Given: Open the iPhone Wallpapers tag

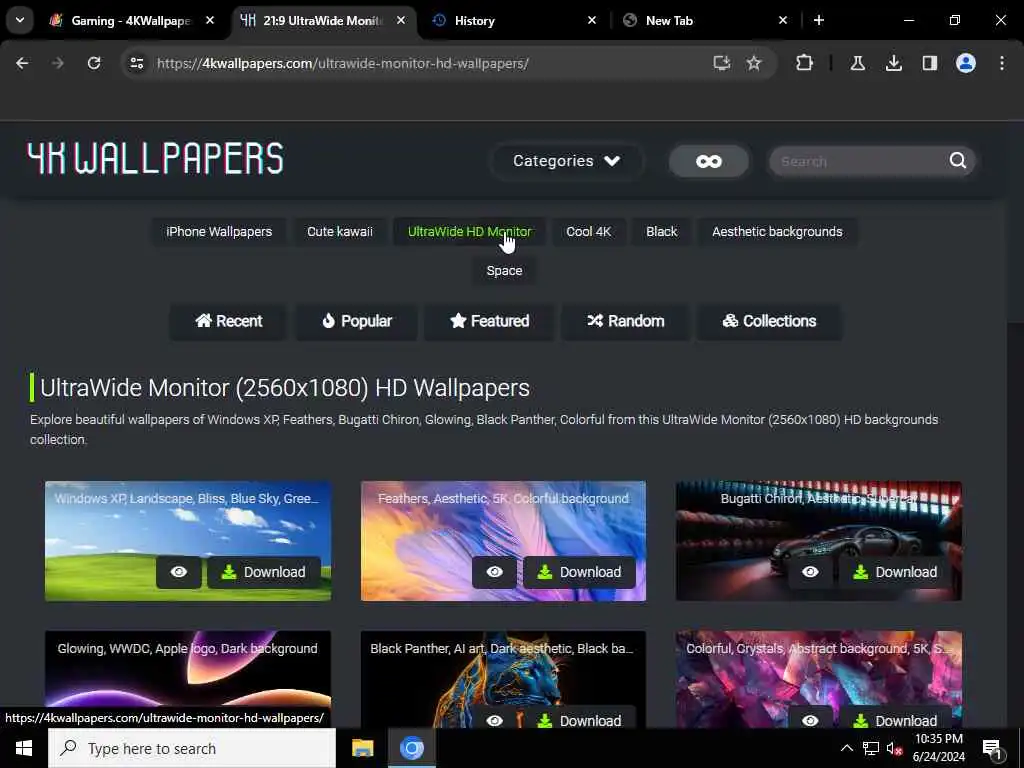Looking at the screenshot, I should click(x=219, y=232).
